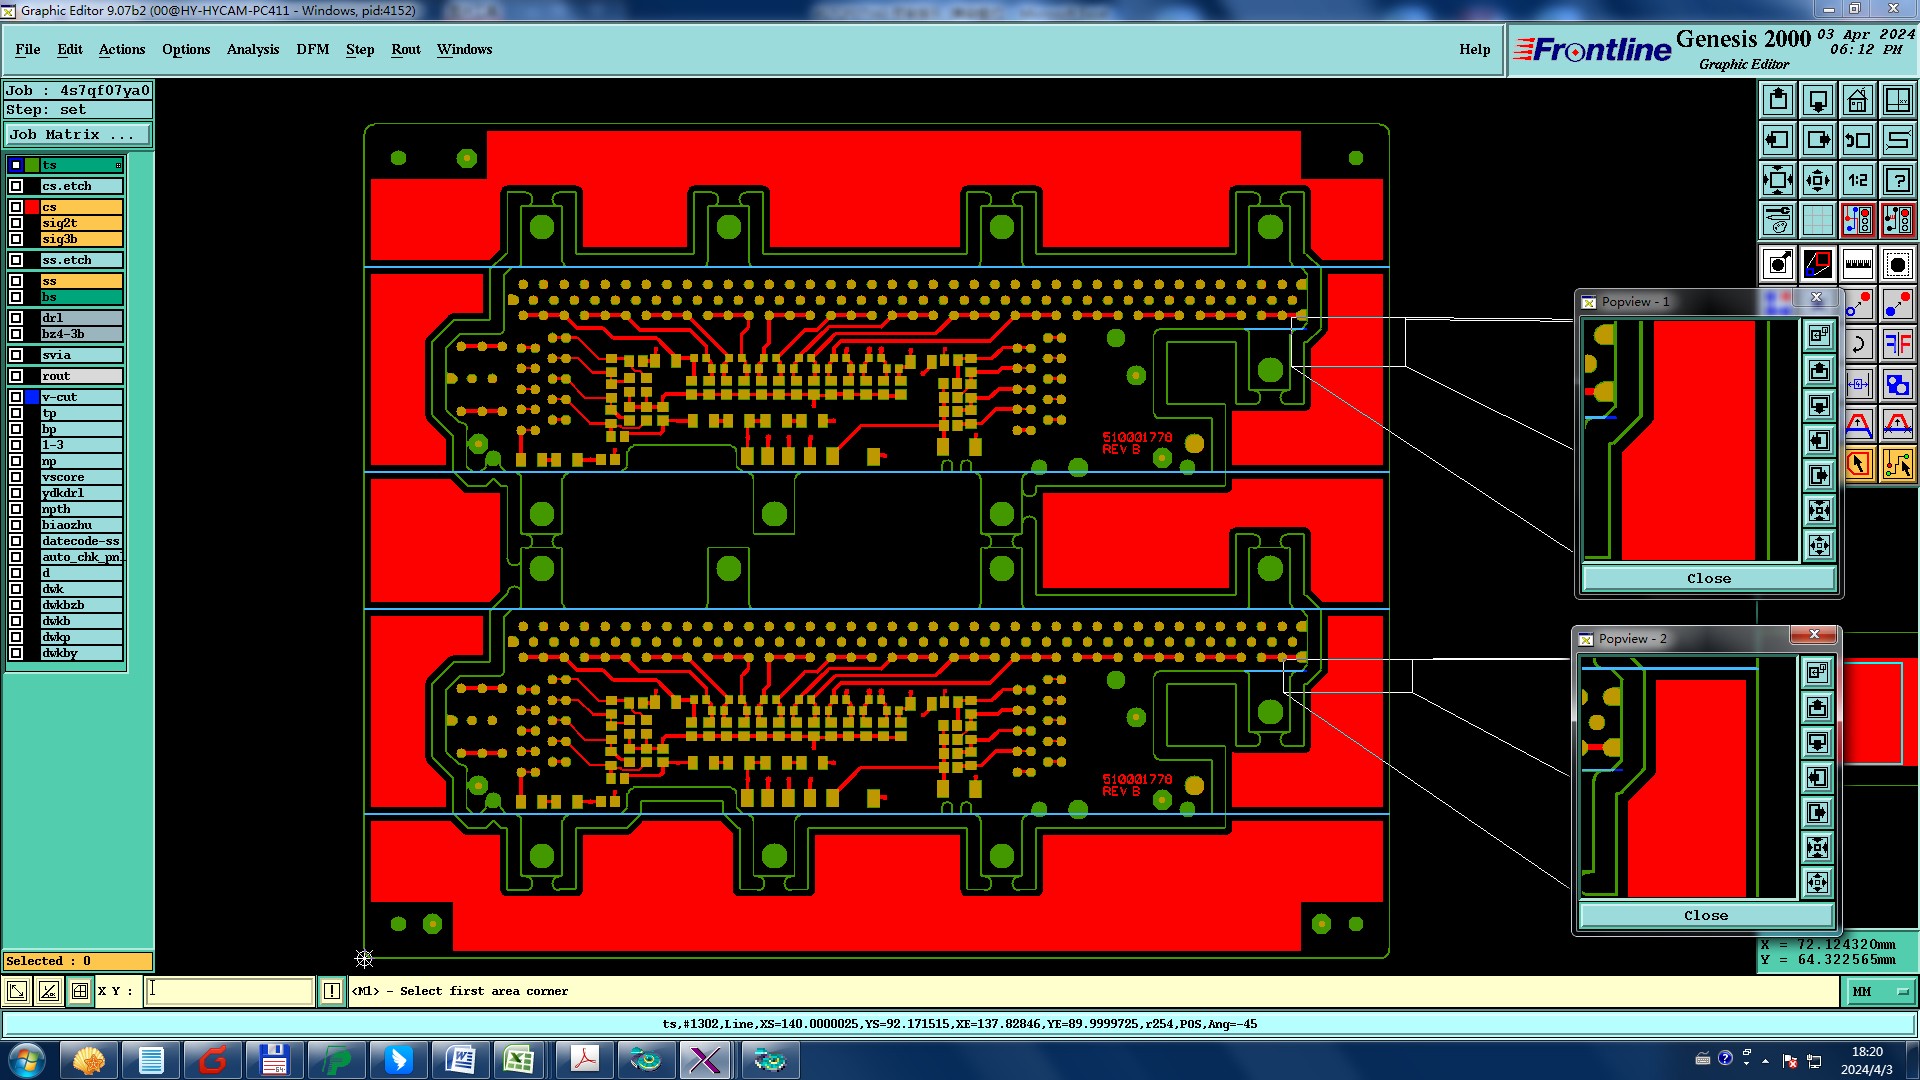Expand the ts layer options marker
The image size is (1920, 1080).
click(118, 165)
